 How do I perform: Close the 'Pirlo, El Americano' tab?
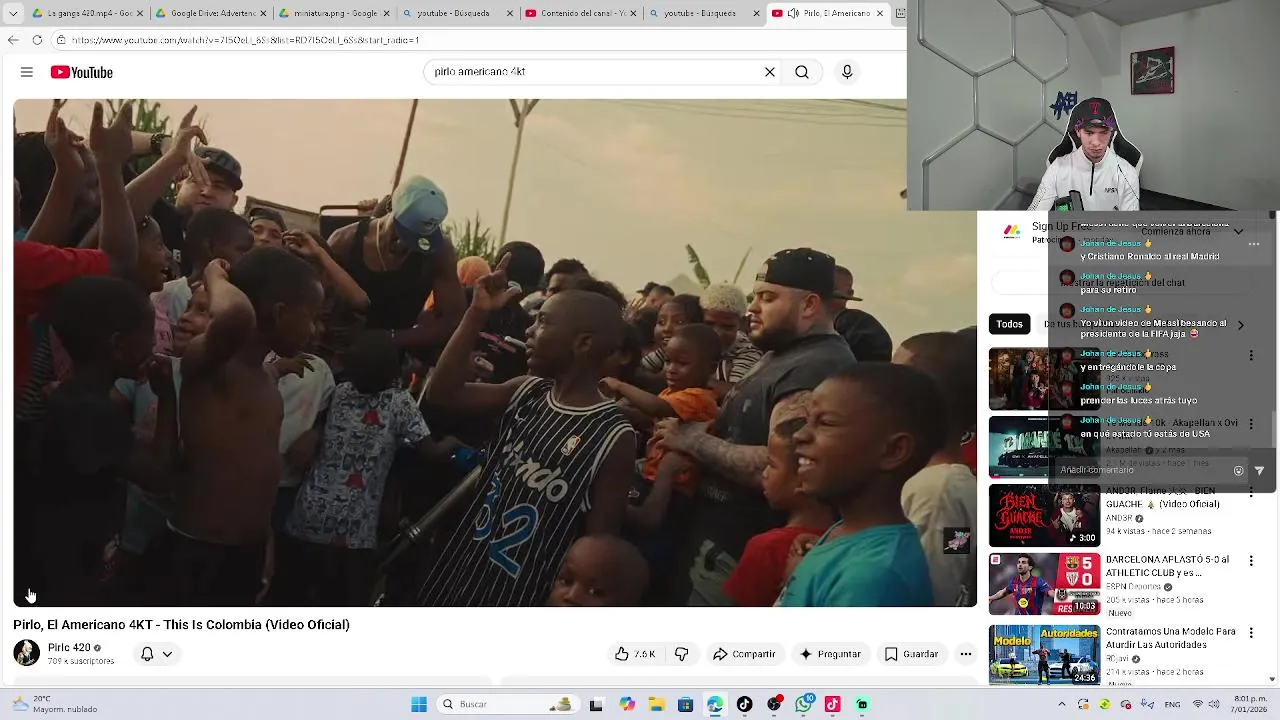[x=880, y=13]
